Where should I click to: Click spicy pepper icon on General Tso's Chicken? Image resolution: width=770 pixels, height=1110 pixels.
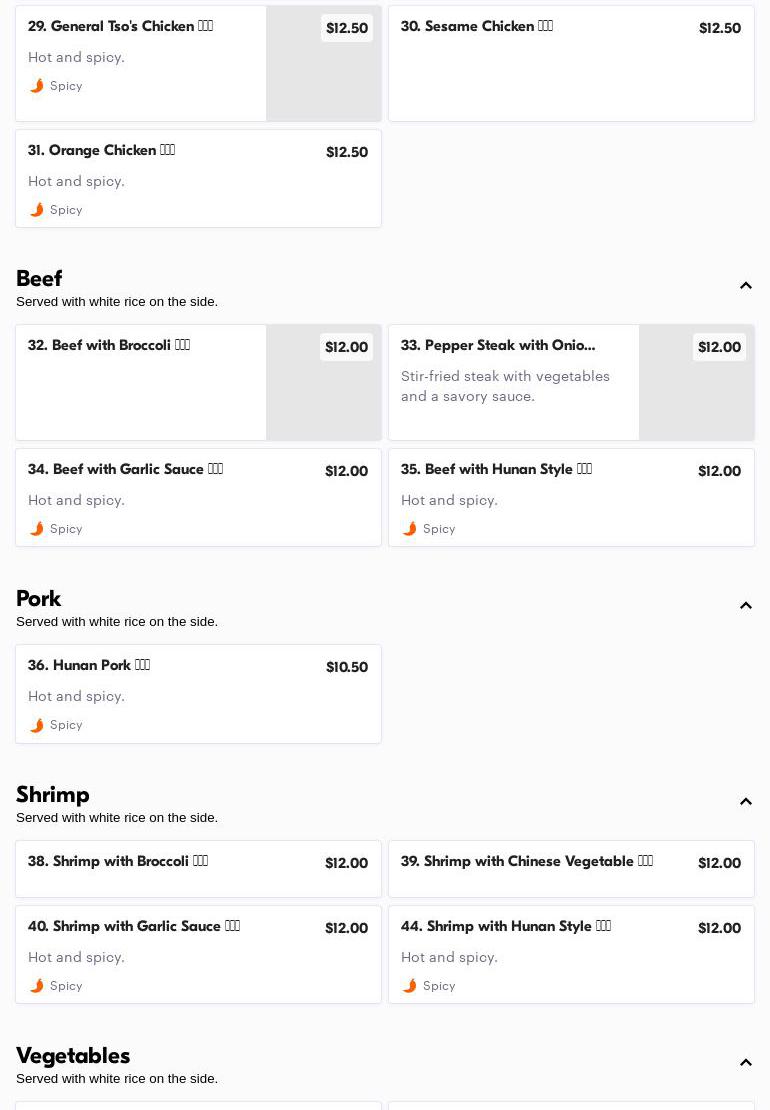[37, 86]
